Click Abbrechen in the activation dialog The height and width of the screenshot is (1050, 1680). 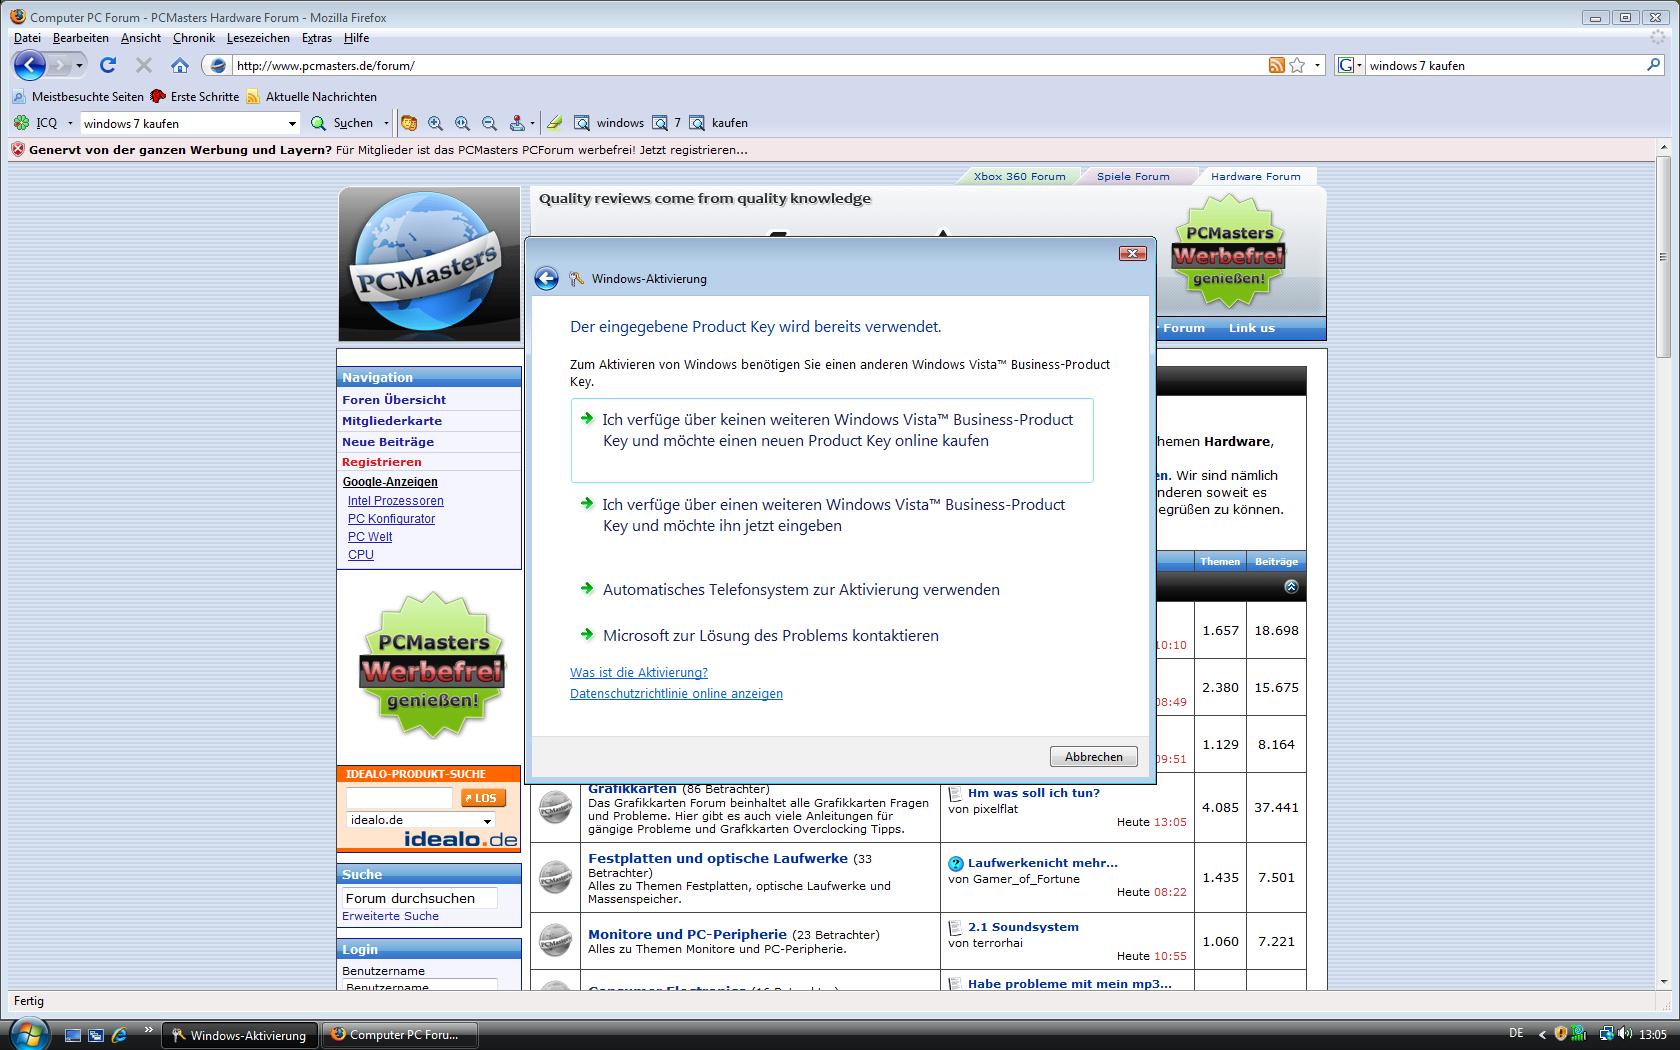pos(1093,757)
